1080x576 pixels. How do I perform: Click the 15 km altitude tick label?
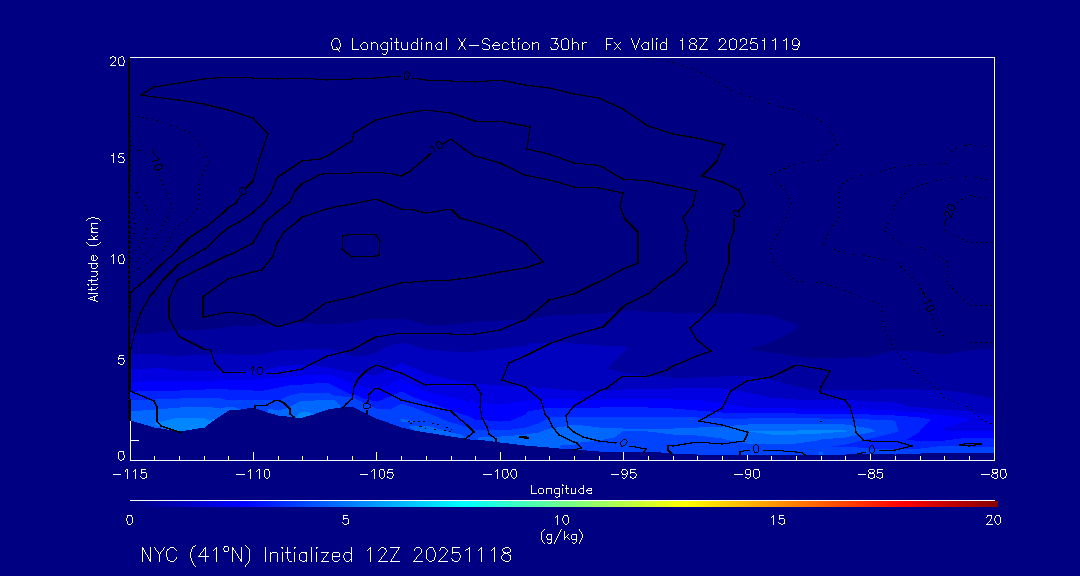click(x=116, y=158)
